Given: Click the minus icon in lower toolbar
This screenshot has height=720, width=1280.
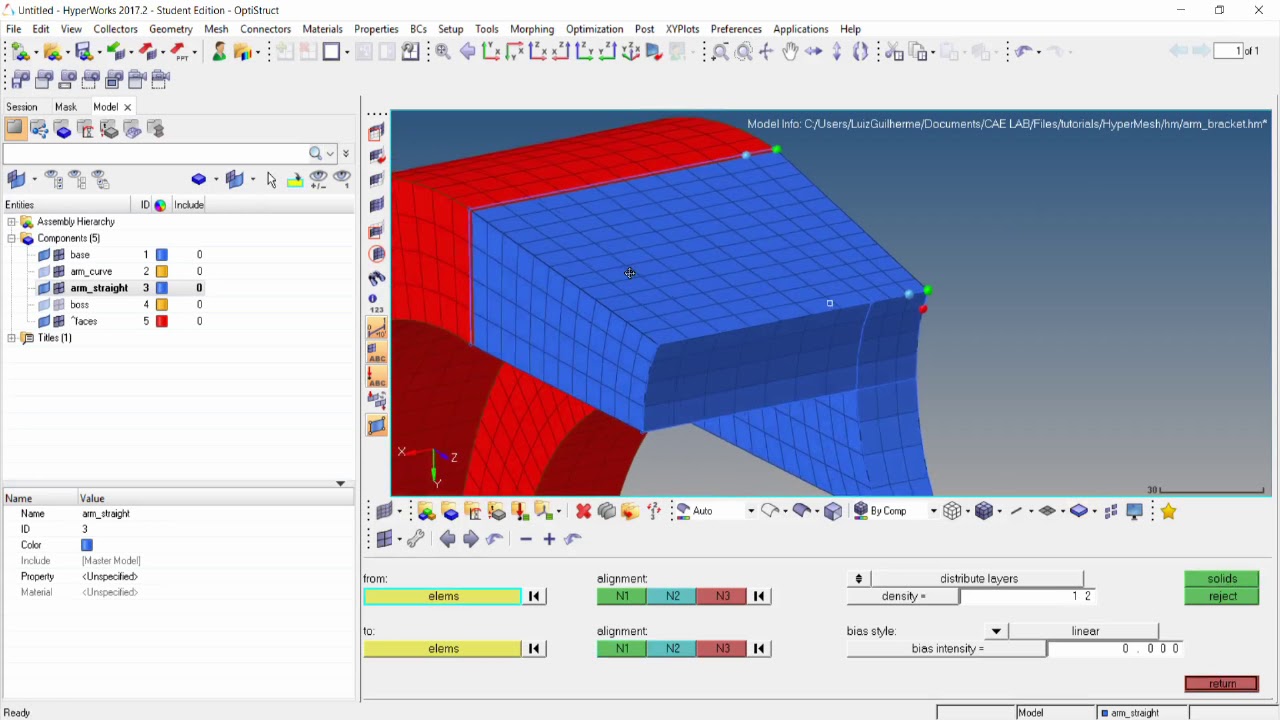Looking at the screenshot, I should tap(526, 539).
